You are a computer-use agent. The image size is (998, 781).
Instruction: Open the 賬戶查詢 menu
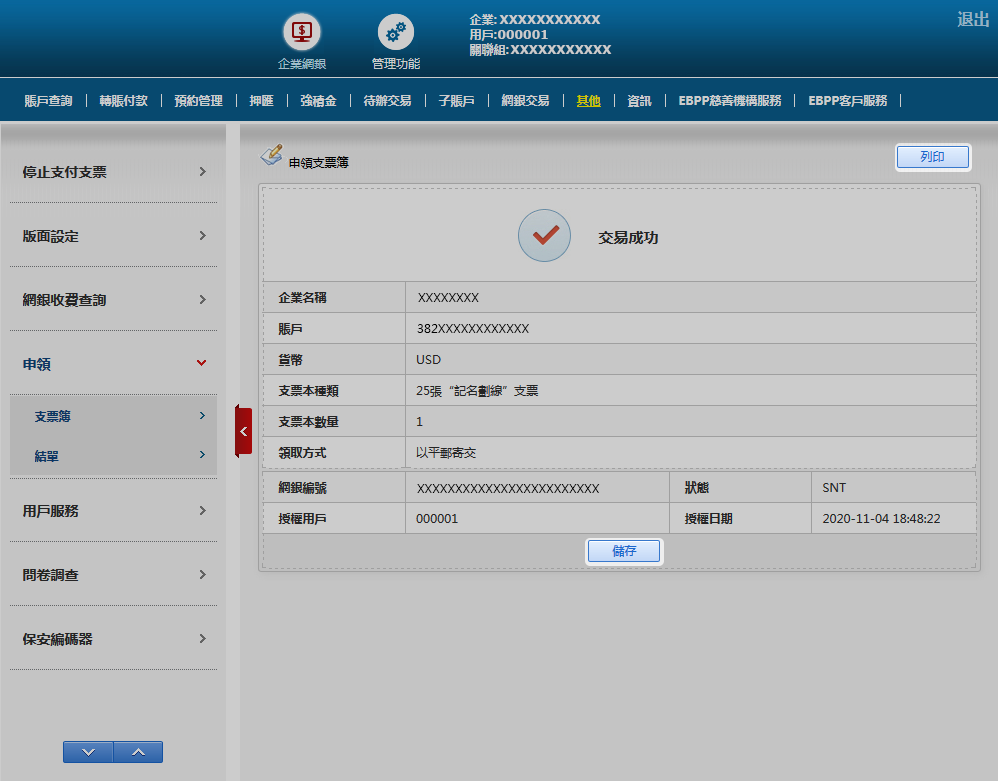tap(48, 101)
